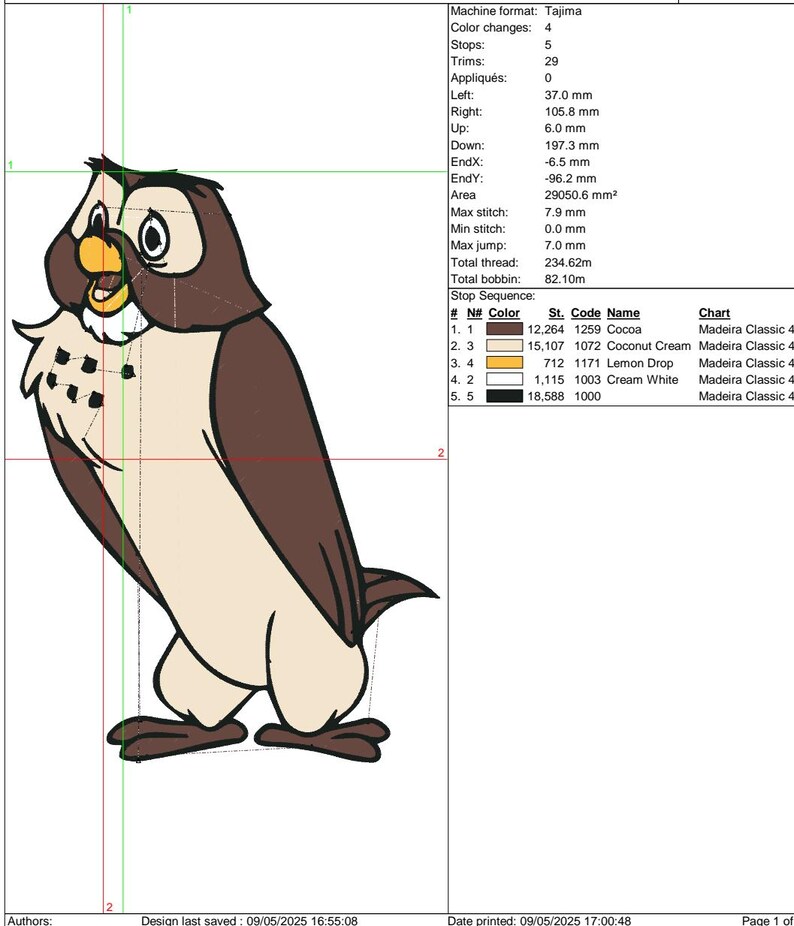Select the thread code '1171'

coord(587,363)
